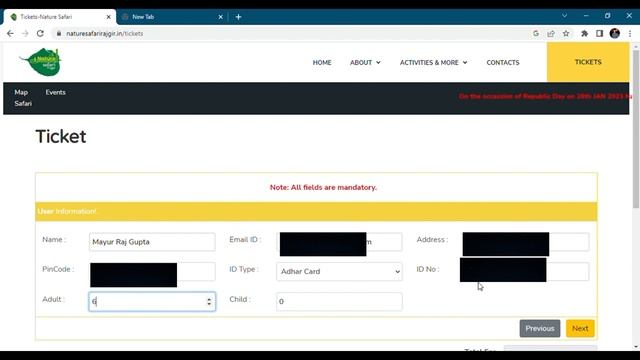
Task: Open the Chrome three-dot menu
Action: click(630, 33)
